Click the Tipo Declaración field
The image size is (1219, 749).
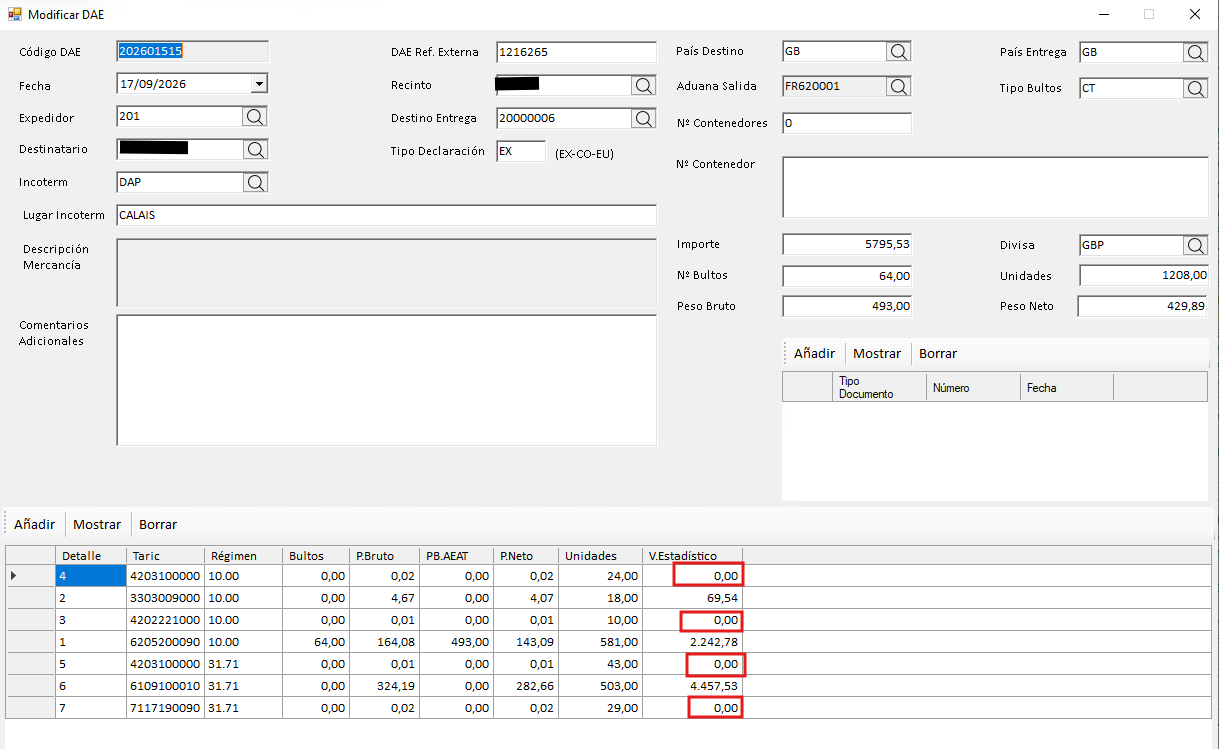[x=521, y=151]
